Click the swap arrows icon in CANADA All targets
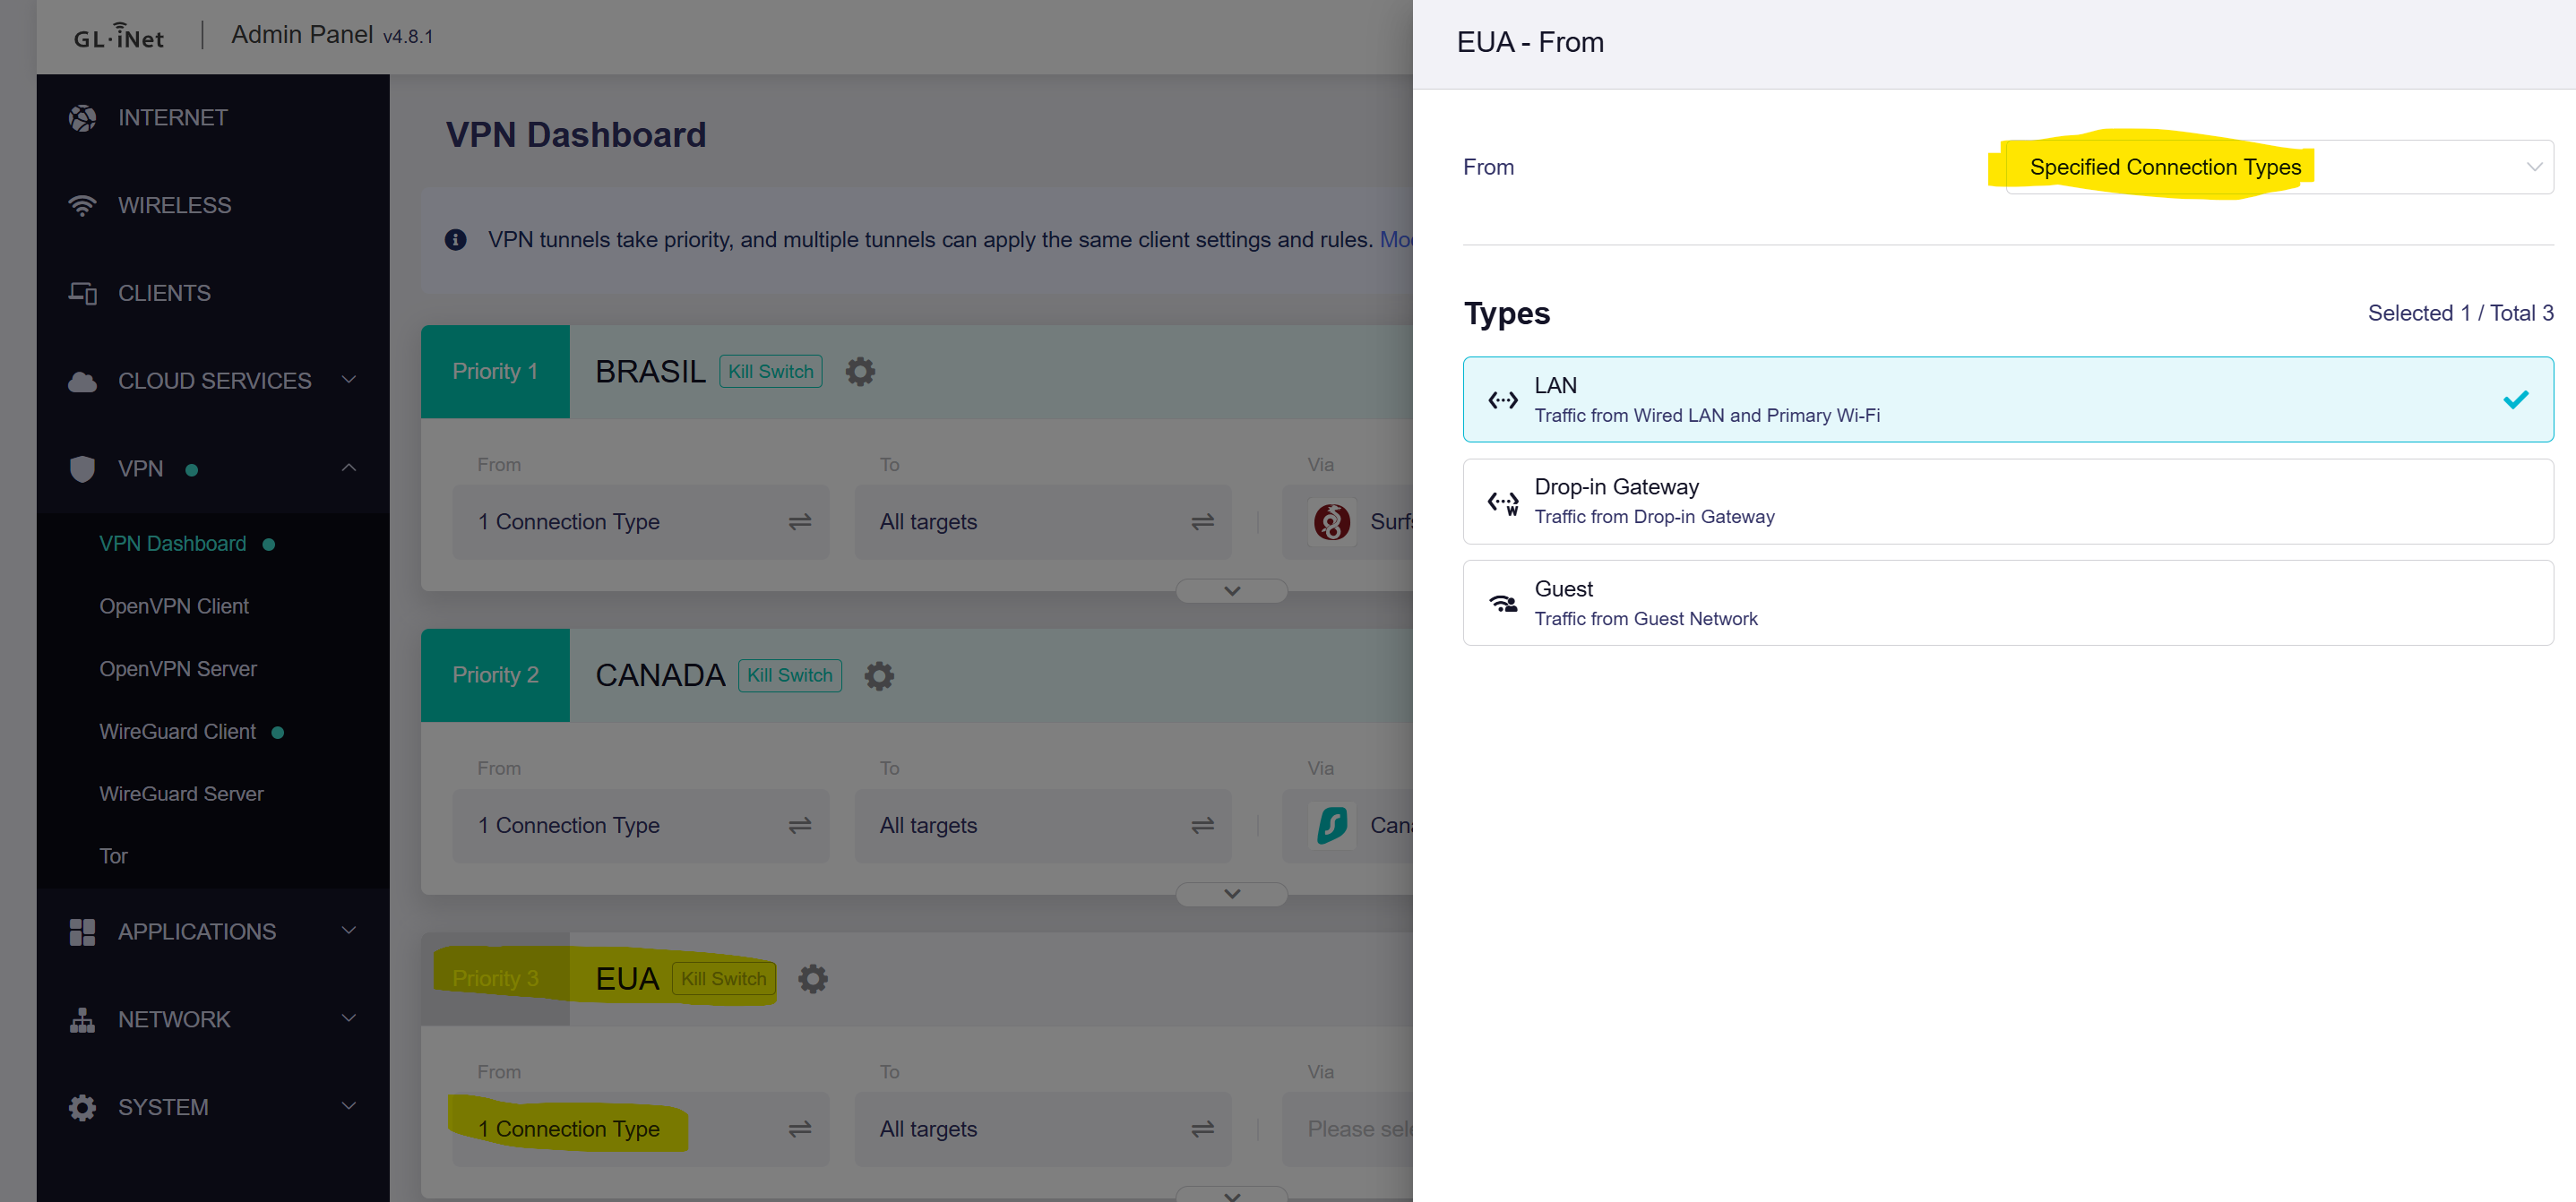Image resolution: width=2576 pixels, height=1202 pixels. (x=1202, y=826)
